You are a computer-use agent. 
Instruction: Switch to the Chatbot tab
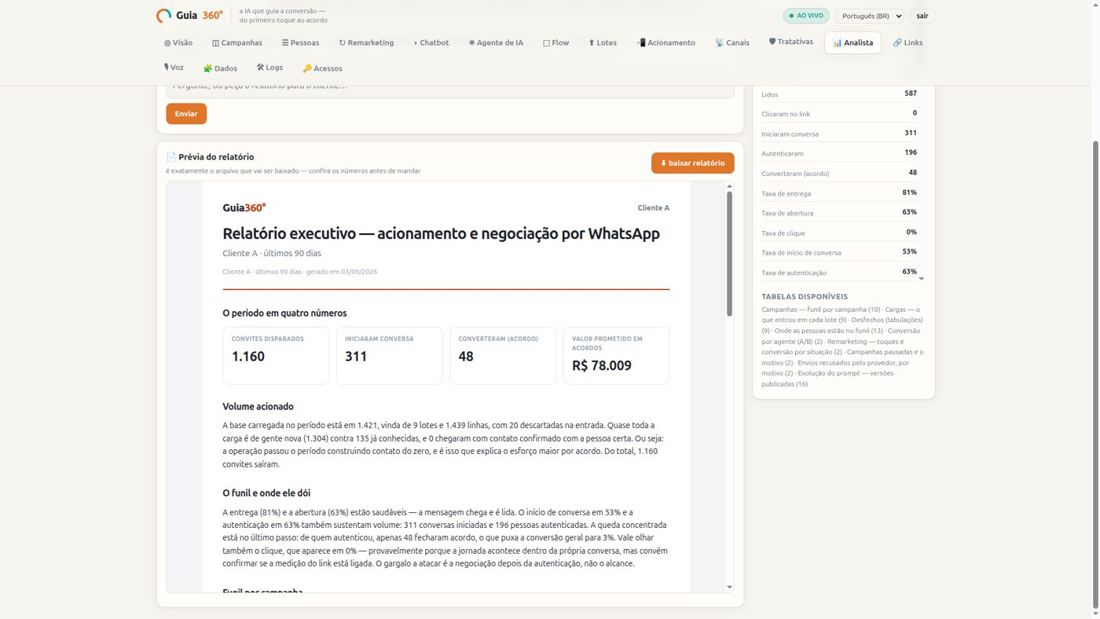(431, 43)
